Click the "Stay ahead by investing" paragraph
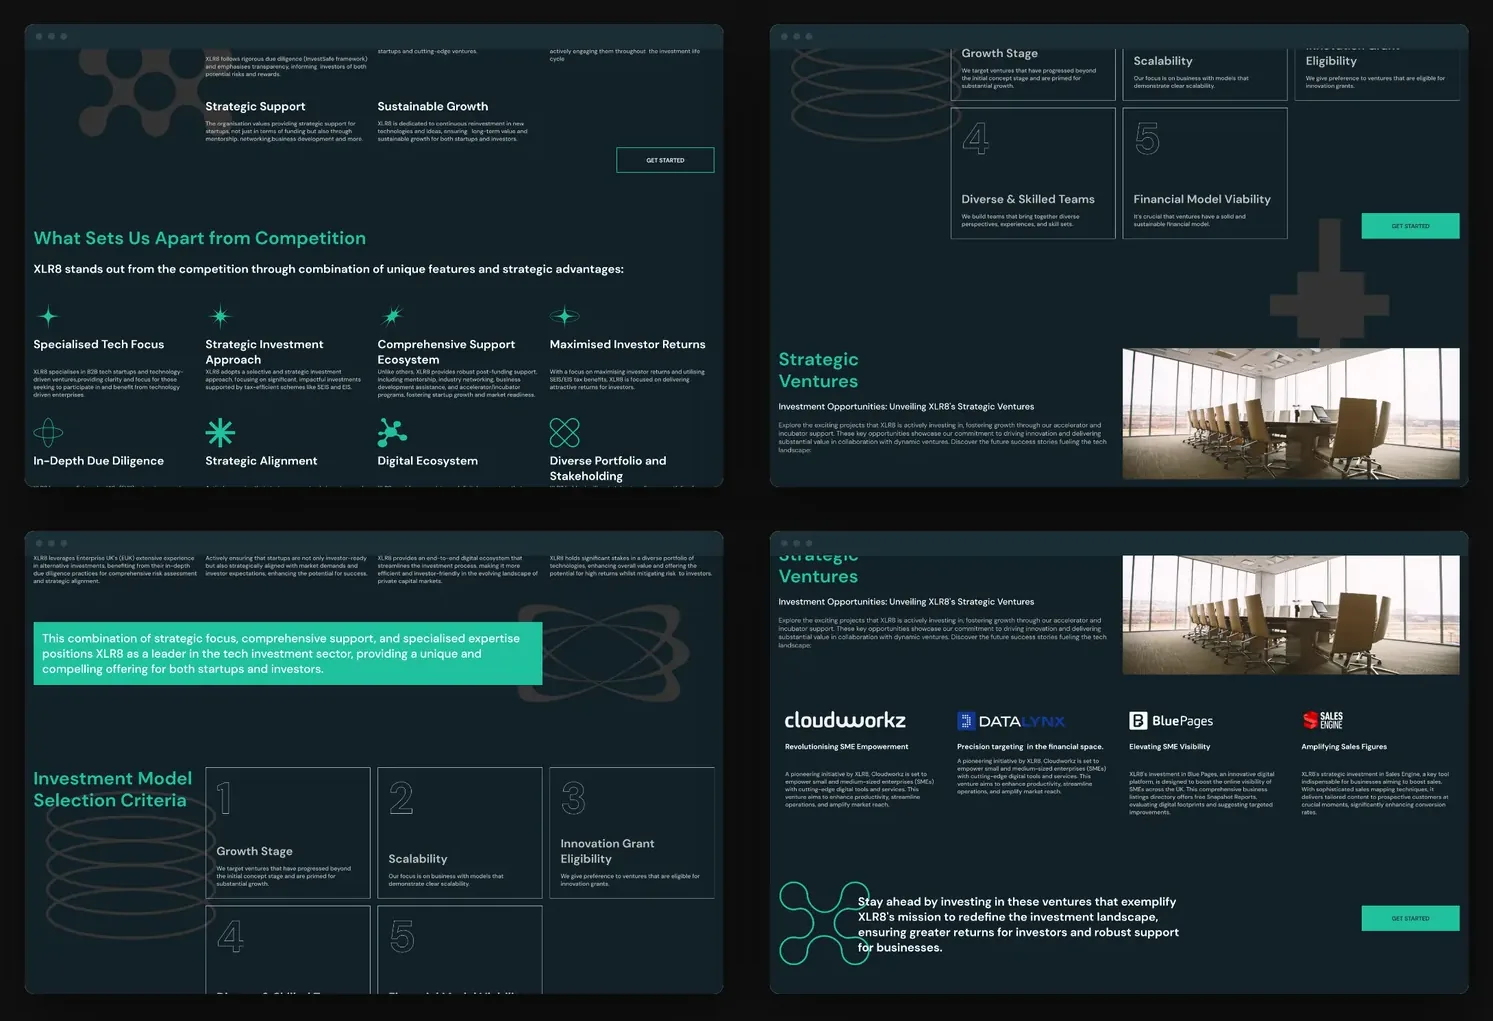This screenshot has height=1021, width=1493. click(1018, 924)
